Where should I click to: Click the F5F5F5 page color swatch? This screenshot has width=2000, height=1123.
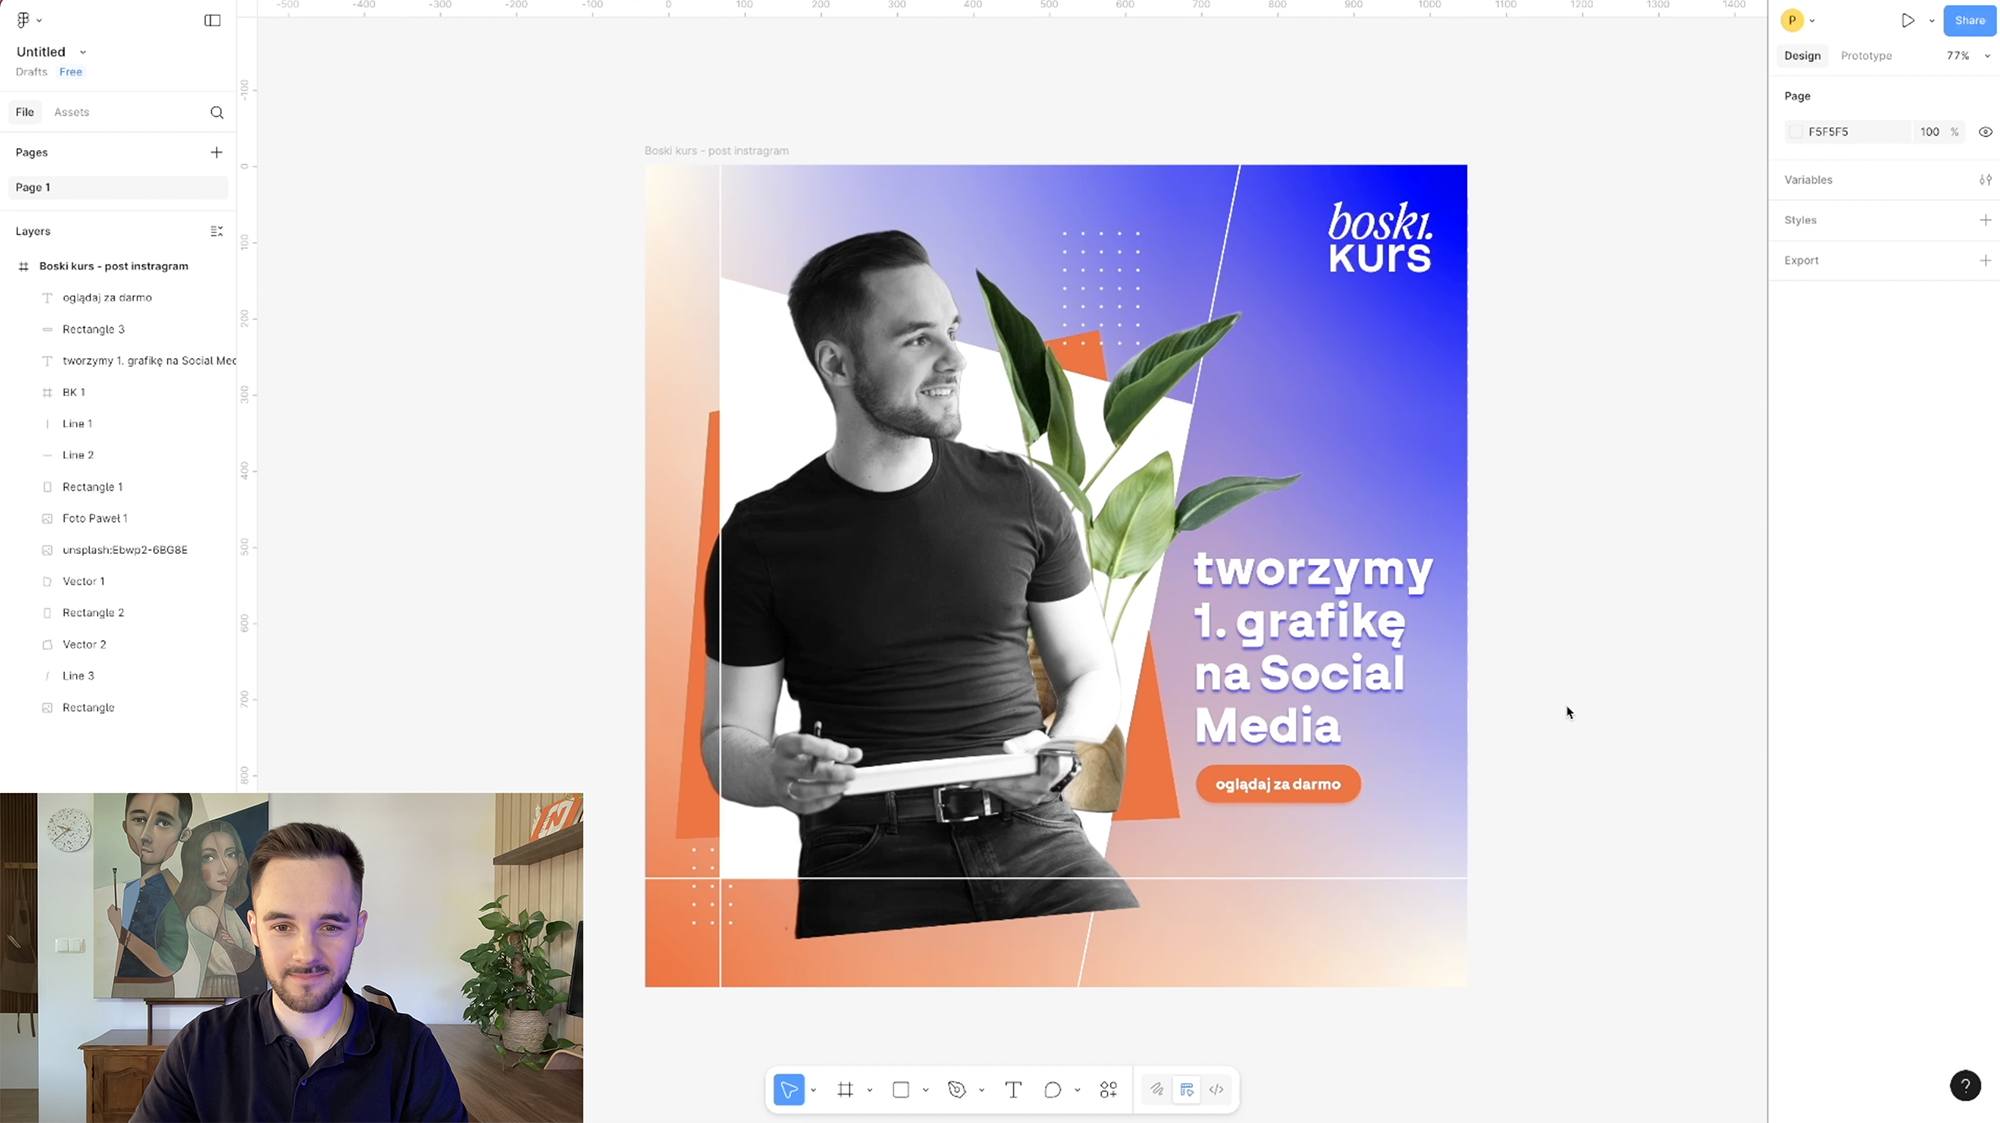click(x=1796, y=132)
